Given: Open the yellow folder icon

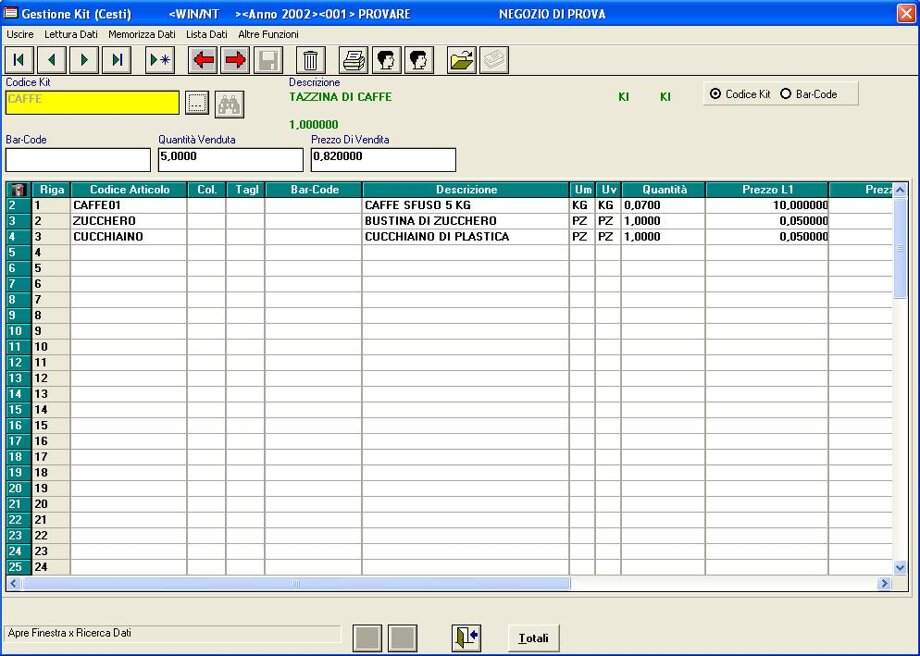Looking at the screenshot, I should [461, 60].
